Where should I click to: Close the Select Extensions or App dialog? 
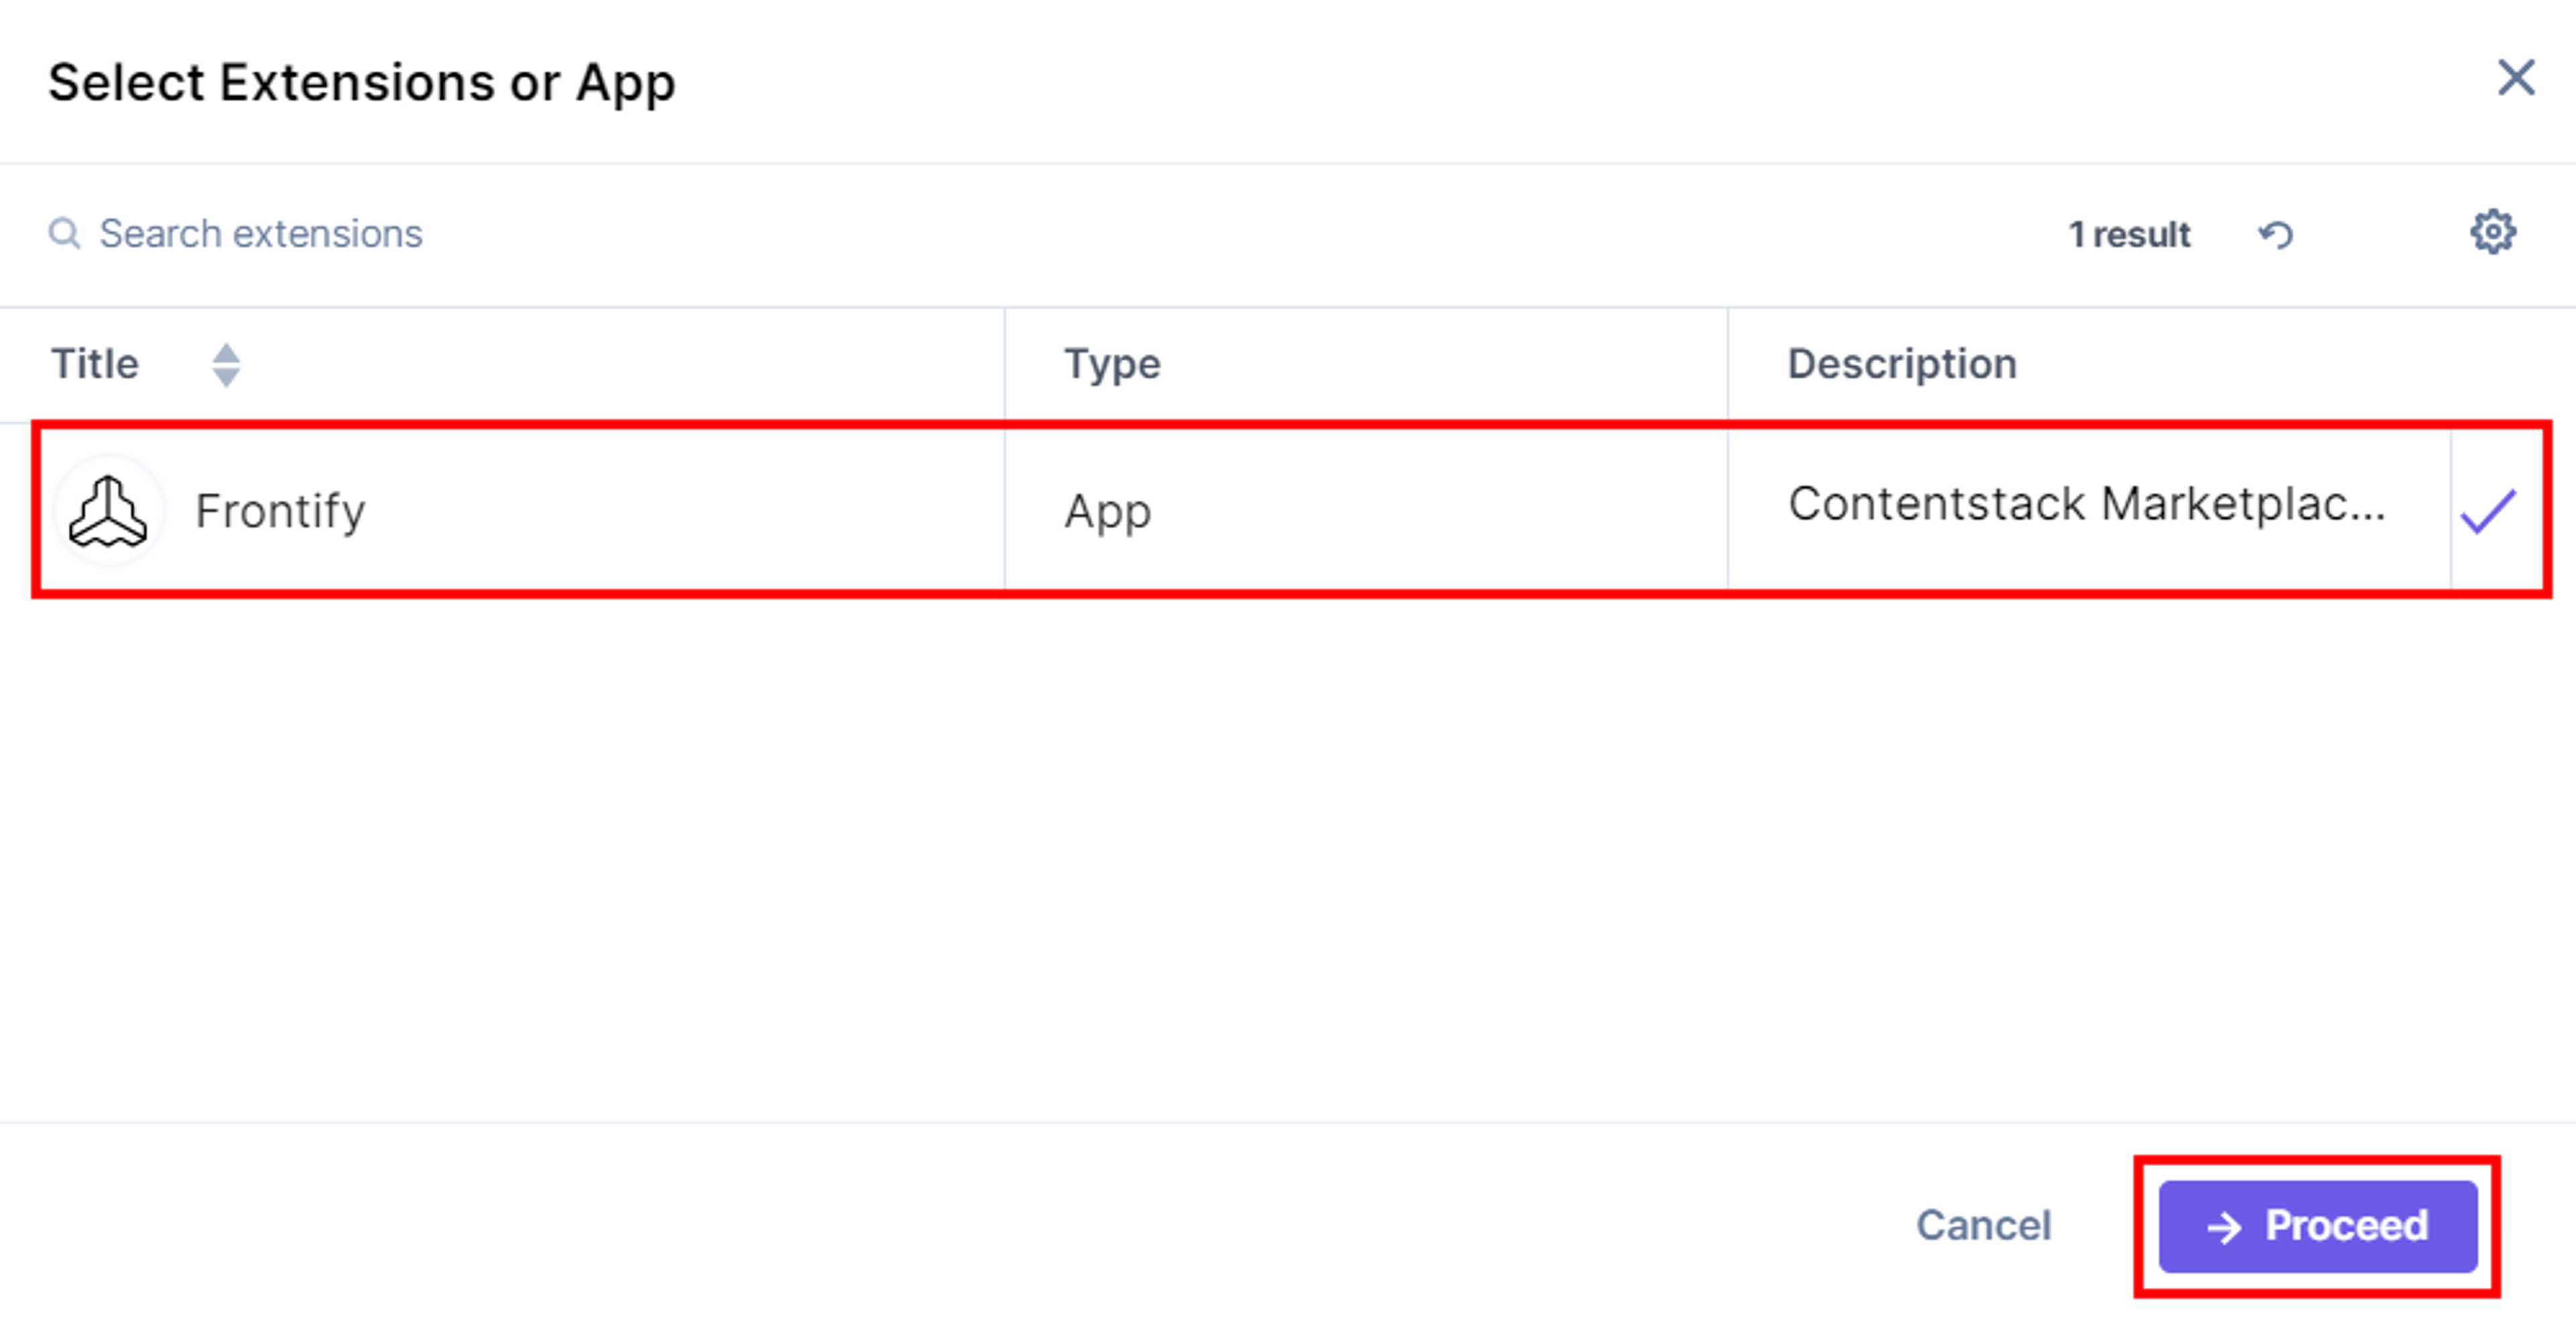(x=2516, y=77)
